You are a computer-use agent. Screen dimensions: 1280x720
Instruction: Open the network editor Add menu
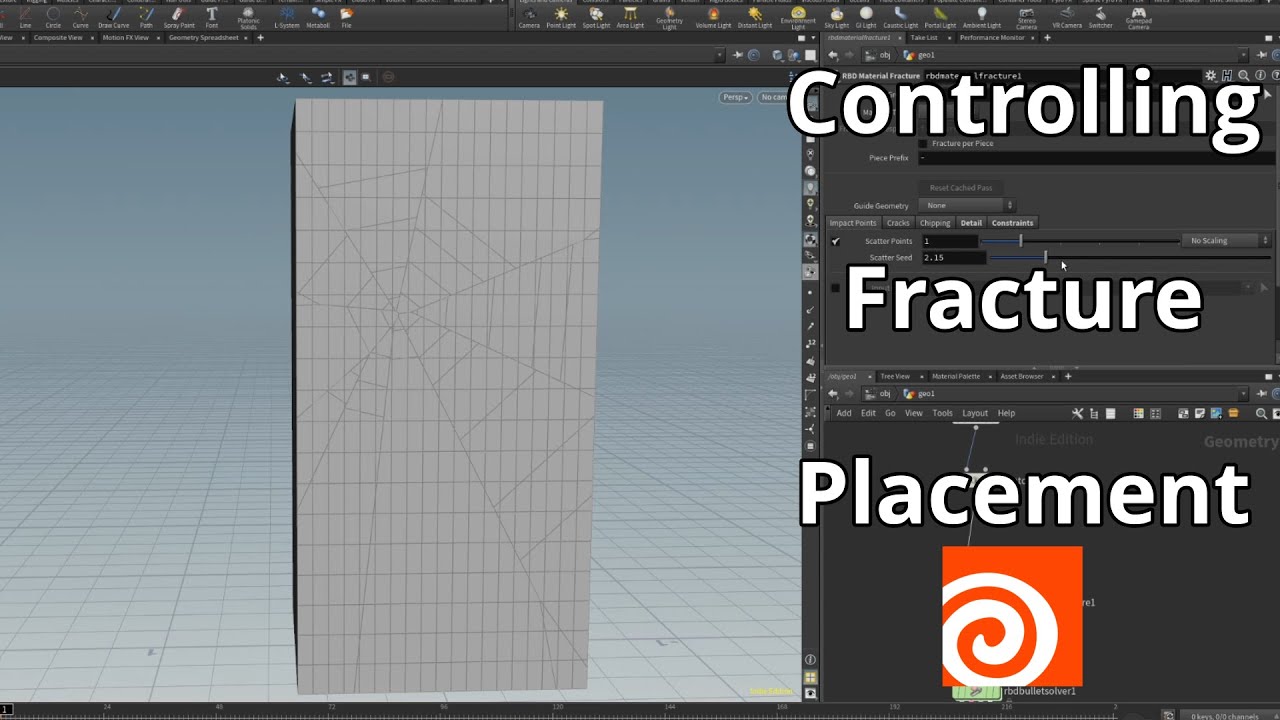tap(844, 413)
